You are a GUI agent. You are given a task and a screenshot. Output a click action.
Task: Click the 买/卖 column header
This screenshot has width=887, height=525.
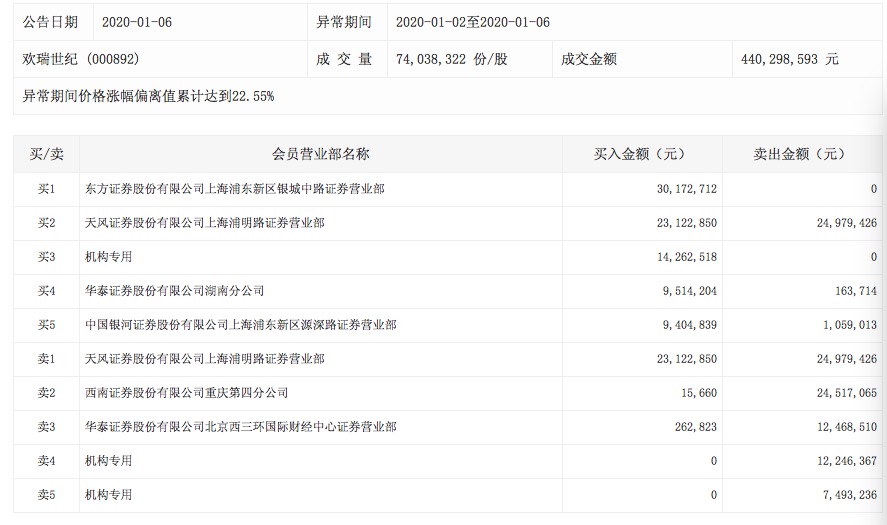(46, 154)
